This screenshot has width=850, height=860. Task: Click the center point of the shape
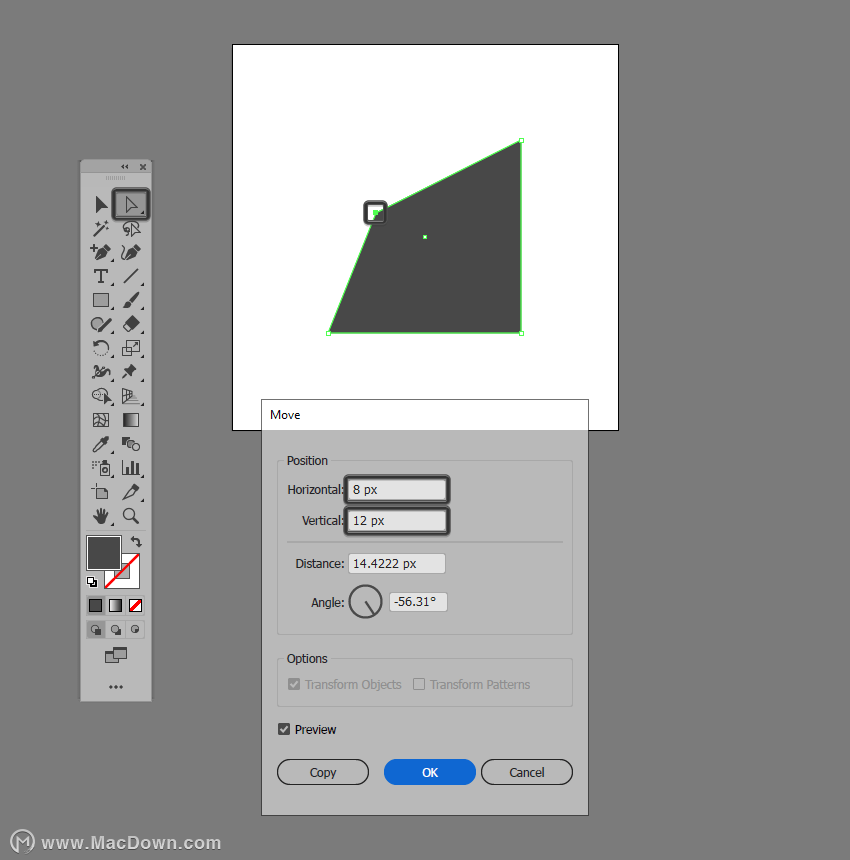425,237
